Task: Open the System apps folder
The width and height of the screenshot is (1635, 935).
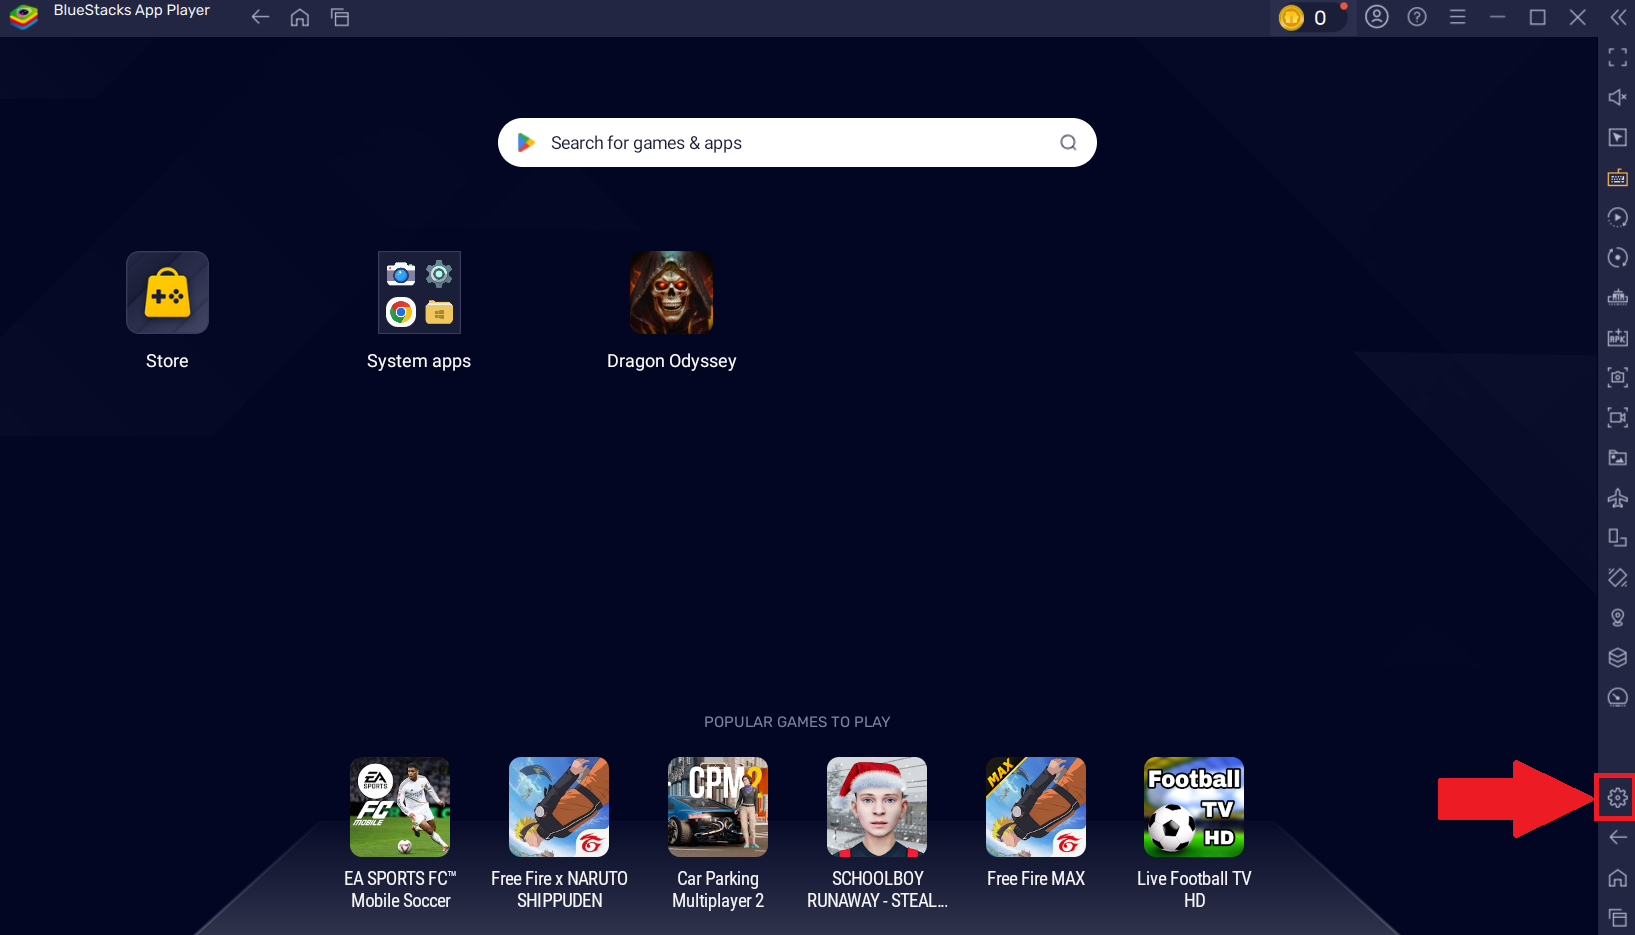Action: [x=419, y=292]
